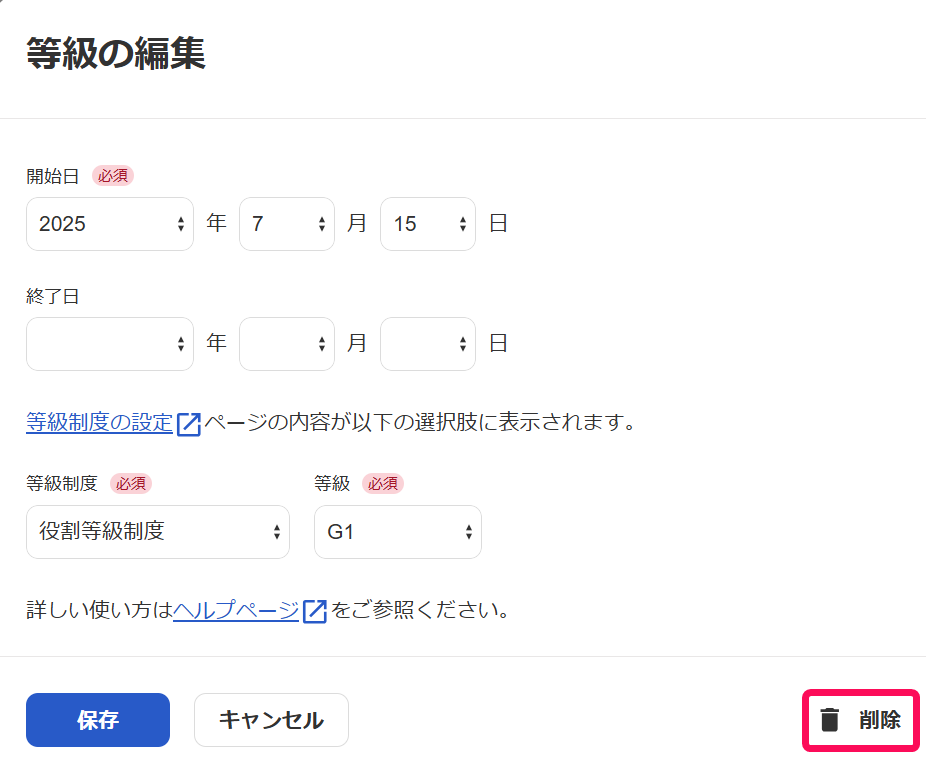
Task: Click the 等級の編集 dialog heading
Action: click(116, 54)
